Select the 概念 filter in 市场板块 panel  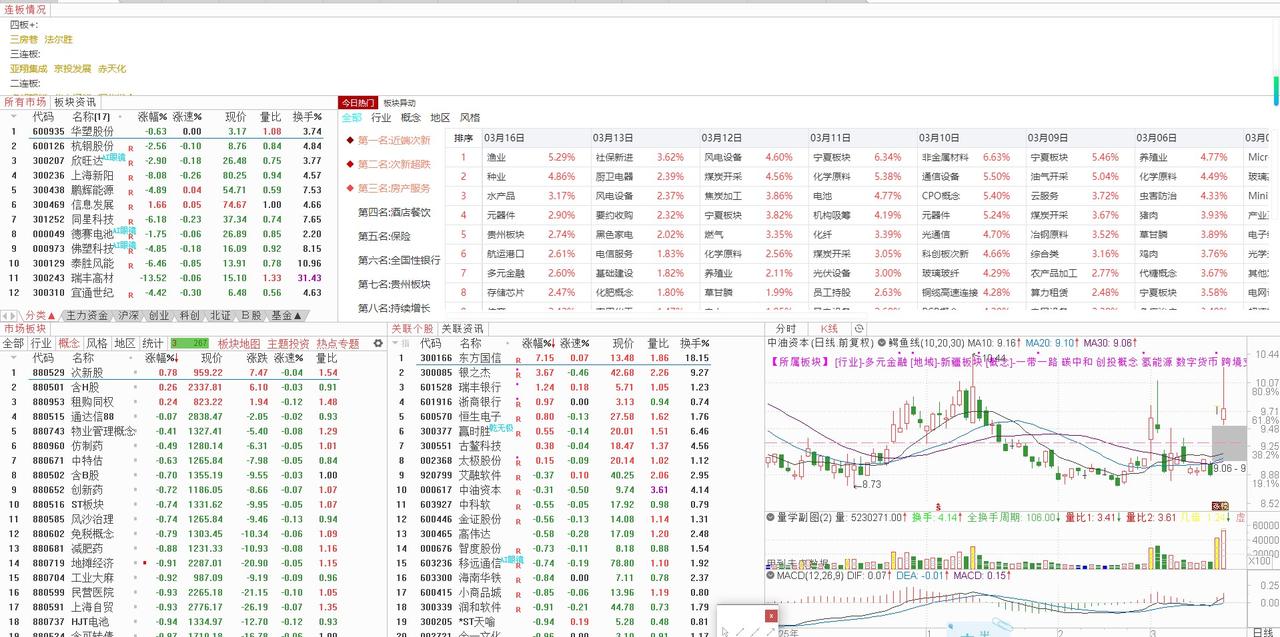[70, 342]
